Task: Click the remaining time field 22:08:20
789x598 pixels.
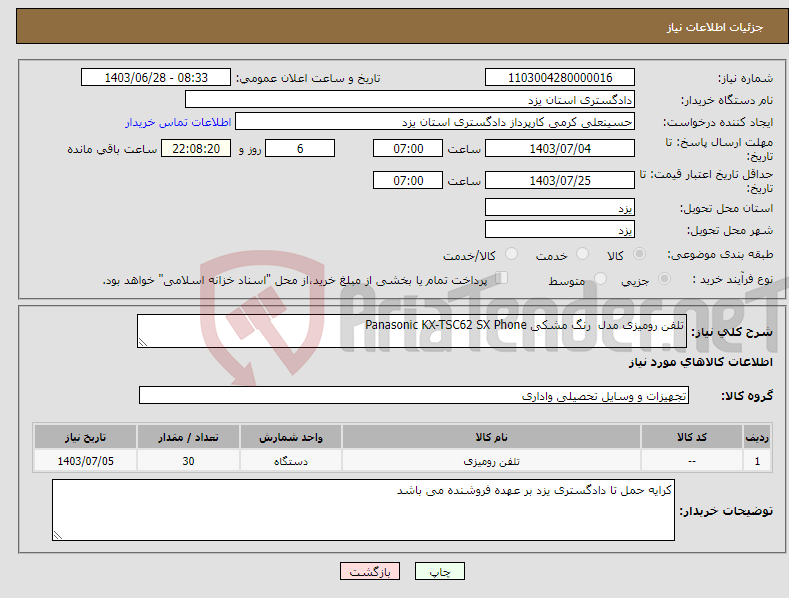Action: (x=196, y=148)
